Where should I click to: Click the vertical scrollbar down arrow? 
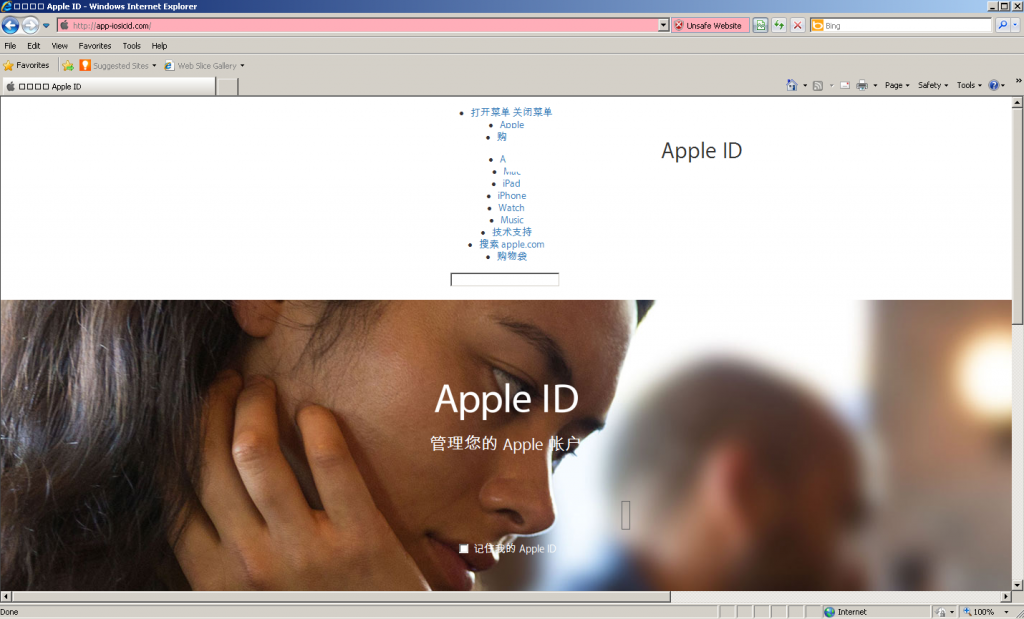click(1017, 585)
